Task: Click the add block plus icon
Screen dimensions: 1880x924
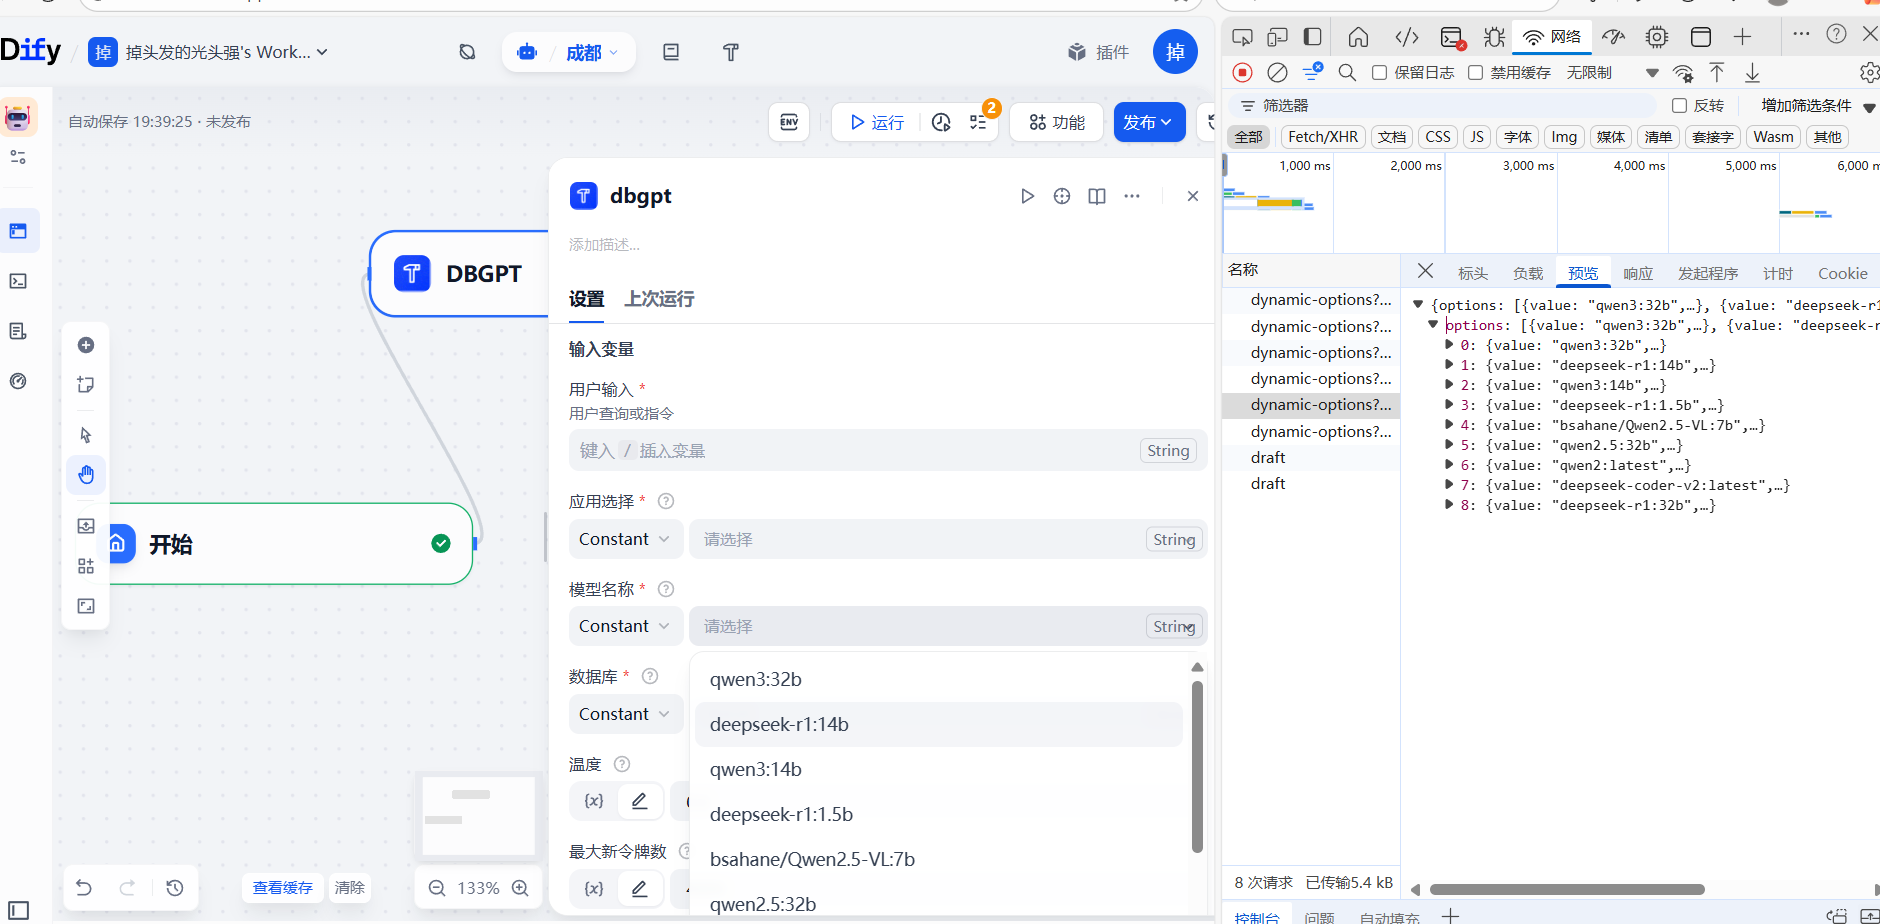Action: pos(86,344)
